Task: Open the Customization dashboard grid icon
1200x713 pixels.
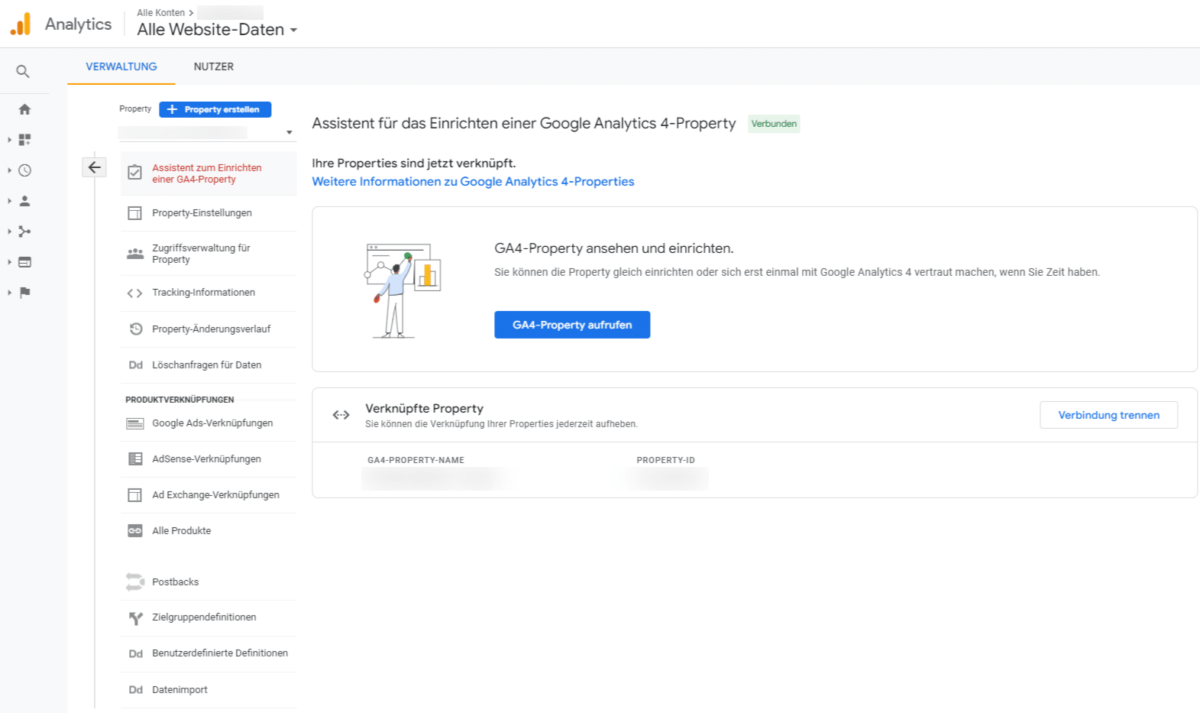Action: coord(25,140)
